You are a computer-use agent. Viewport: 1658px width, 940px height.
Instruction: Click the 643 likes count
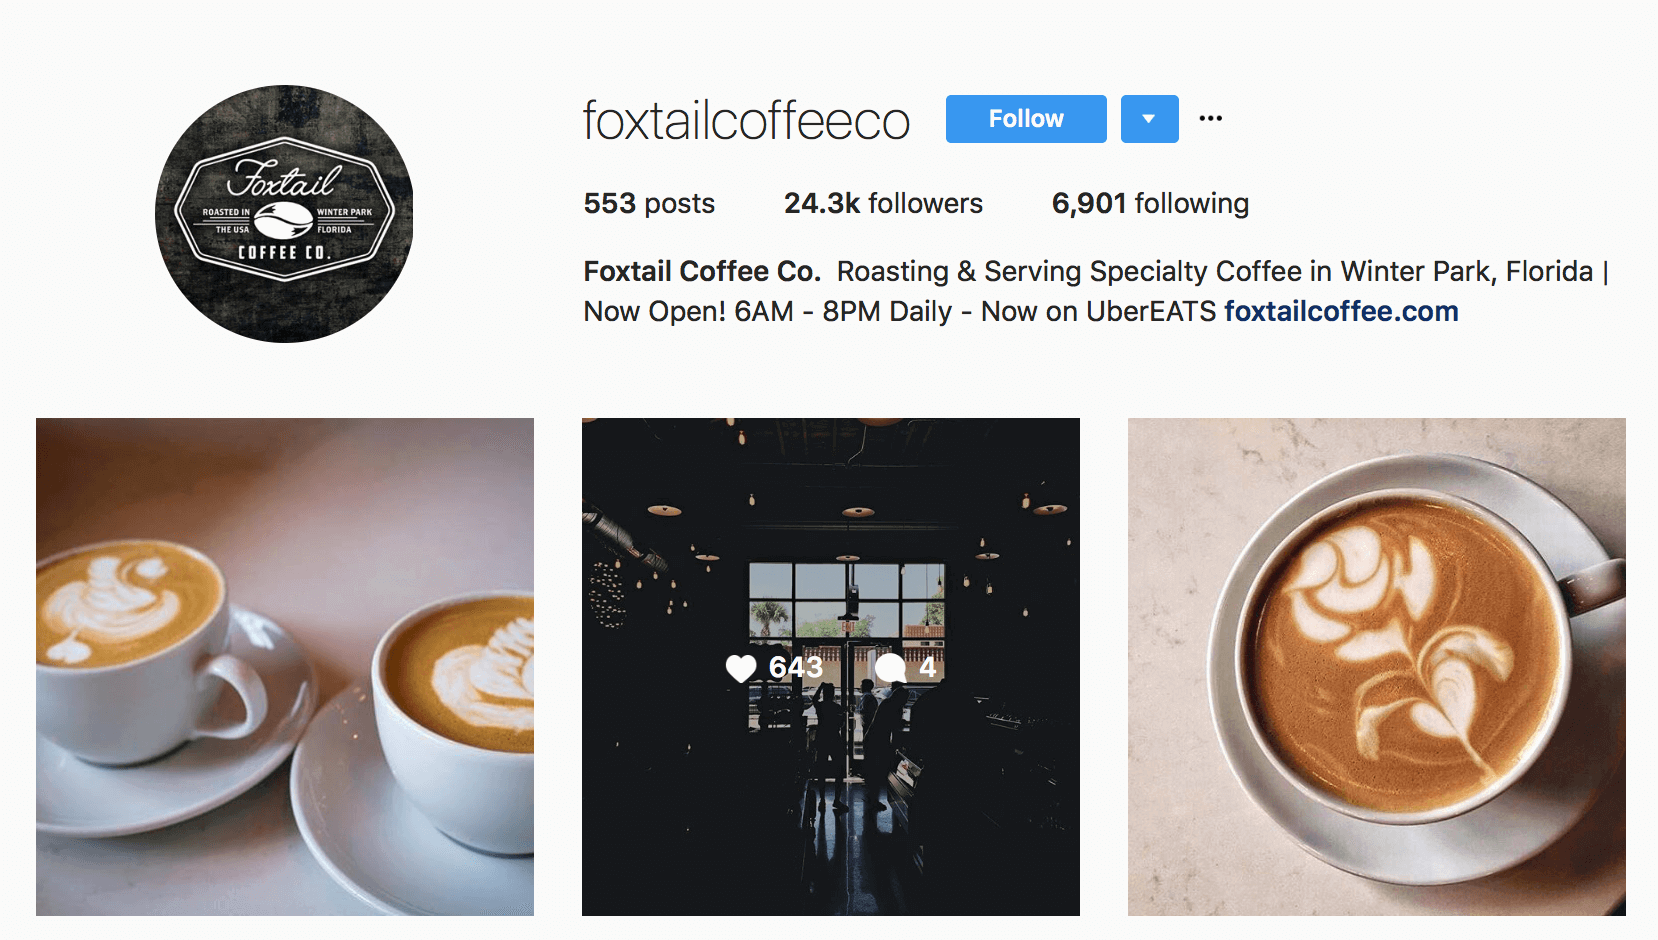(x=795, y=667)
